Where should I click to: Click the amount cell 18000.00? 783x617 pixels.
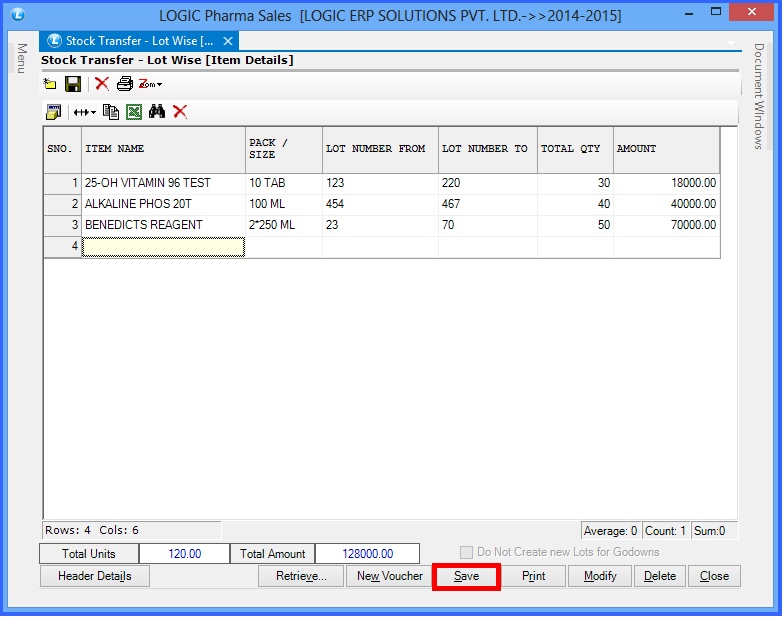(667, 183)
